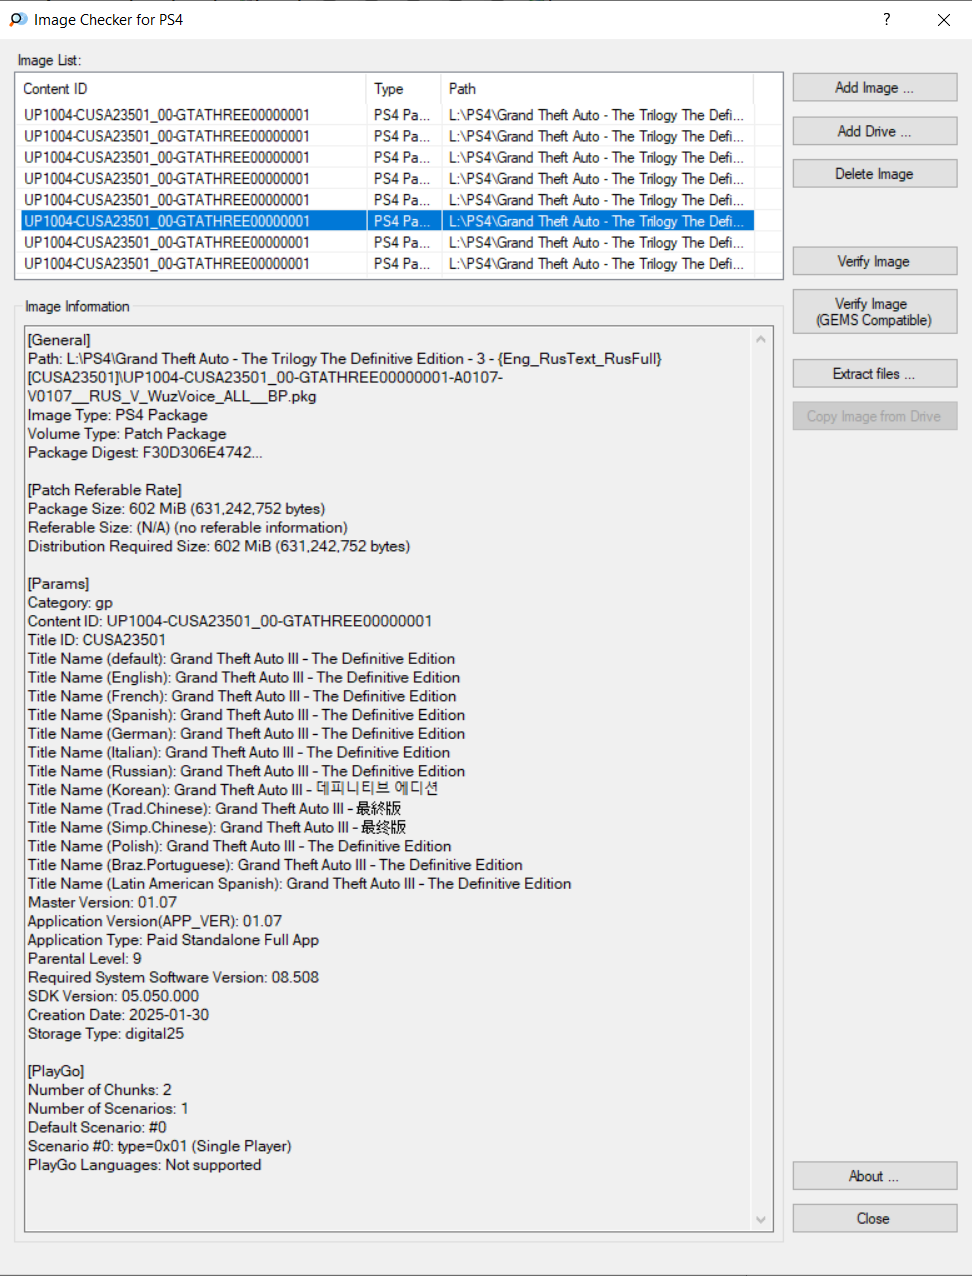972x1276 pixels.
Task: Click the "Required System Software Version: 08.508" line
Action: 173,978
